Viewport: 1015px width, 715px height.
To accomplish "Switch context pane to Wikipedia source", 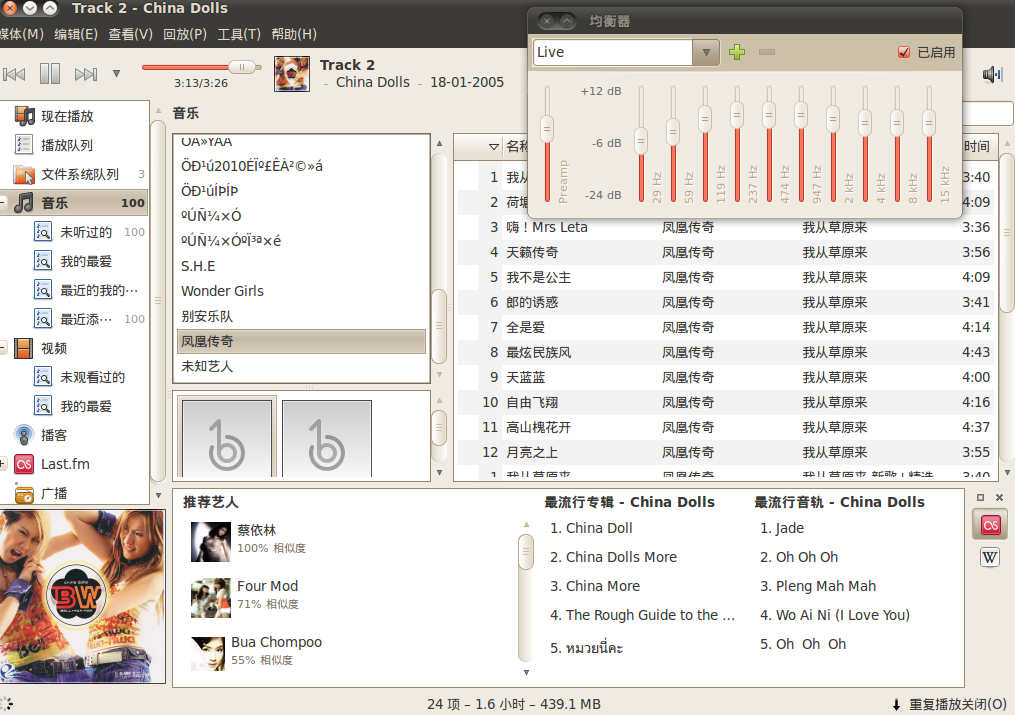I will click(990, 557).
